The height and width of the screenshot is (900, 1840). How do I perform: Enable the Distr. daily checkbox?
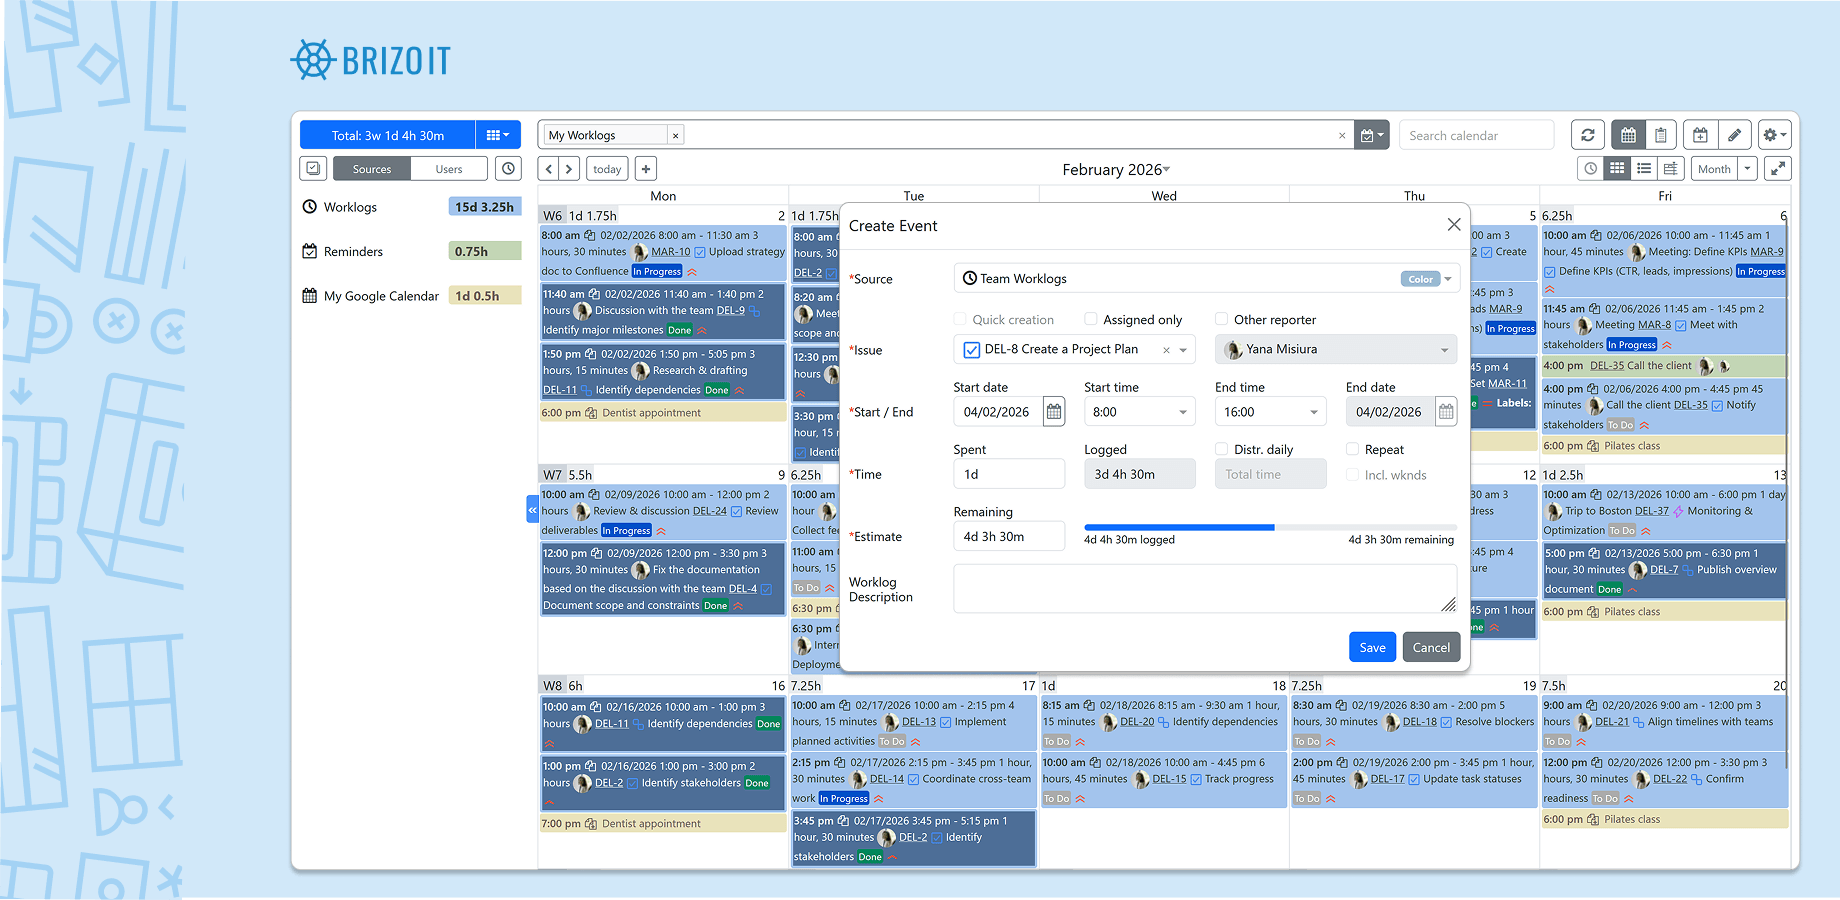(1221, 449)
